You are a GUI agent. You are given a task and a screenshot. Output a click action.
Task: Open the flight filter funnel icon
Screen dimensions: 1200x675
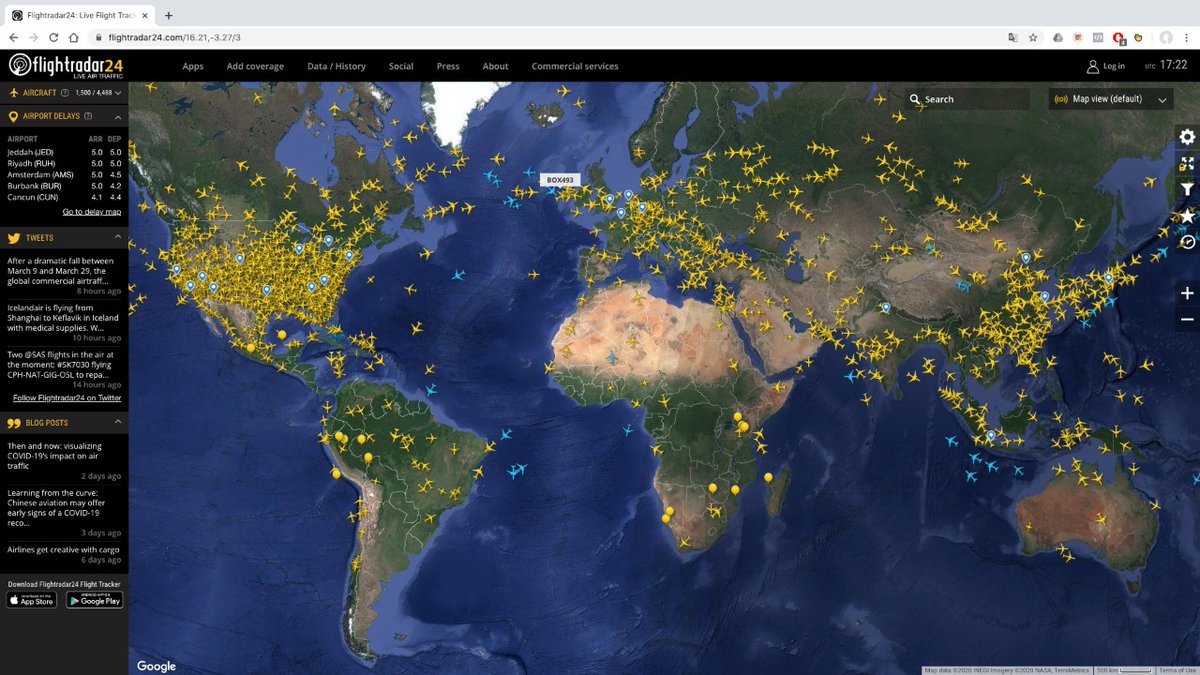1187,190
